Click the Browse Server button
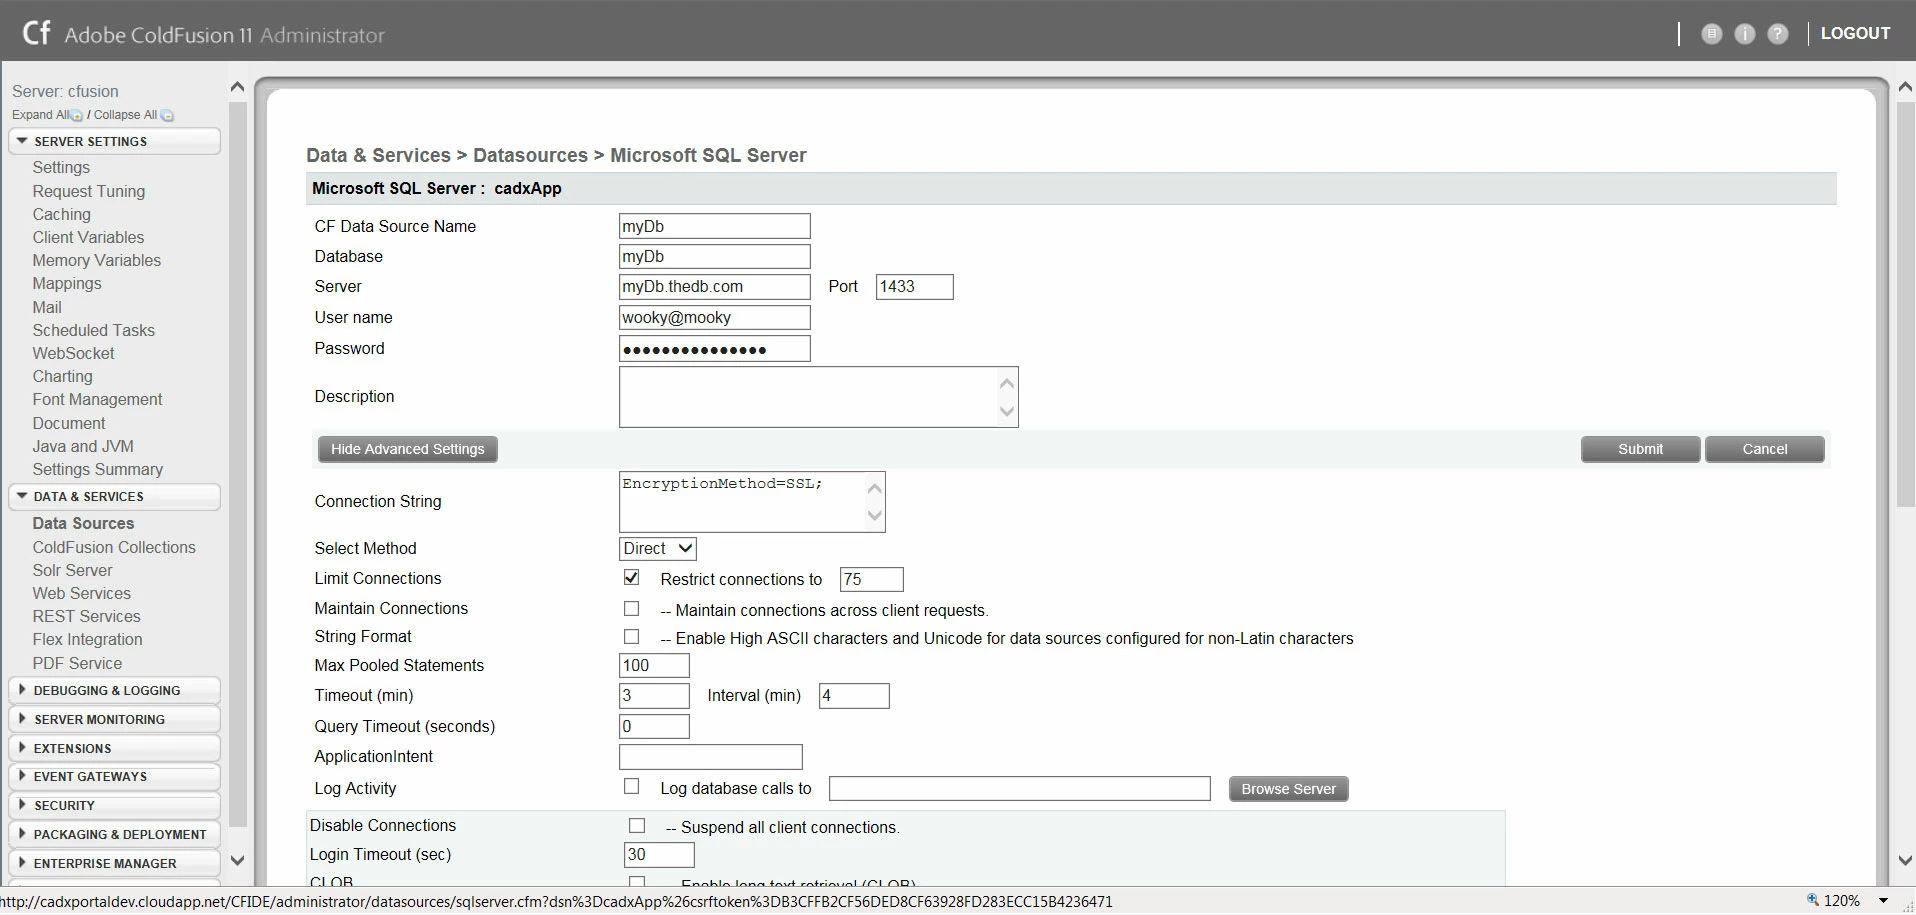Screen dimensions: 1916x915 (1288, 789)
